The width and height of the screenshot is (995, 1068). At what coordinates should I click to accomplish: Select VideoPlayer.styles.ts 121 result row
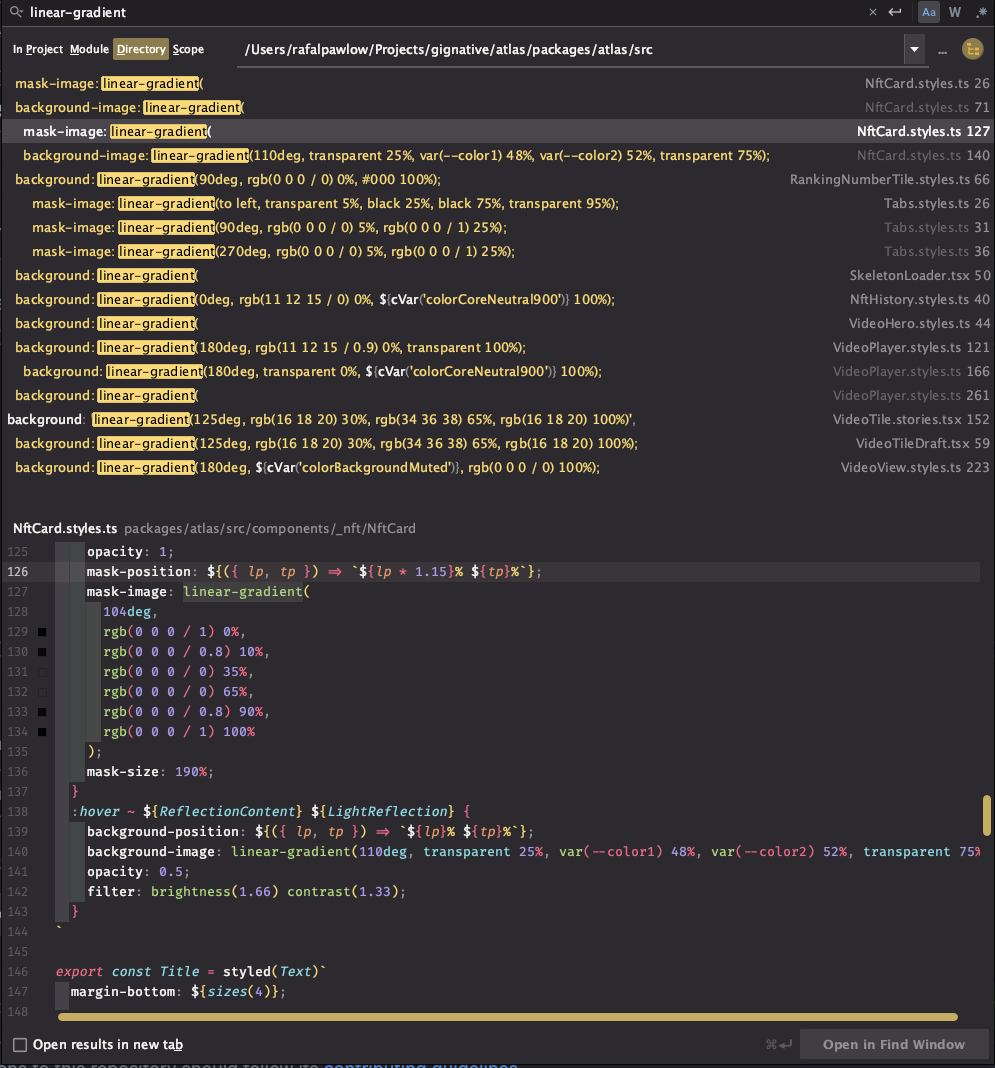pyautogui.click(x=497, y=347)
